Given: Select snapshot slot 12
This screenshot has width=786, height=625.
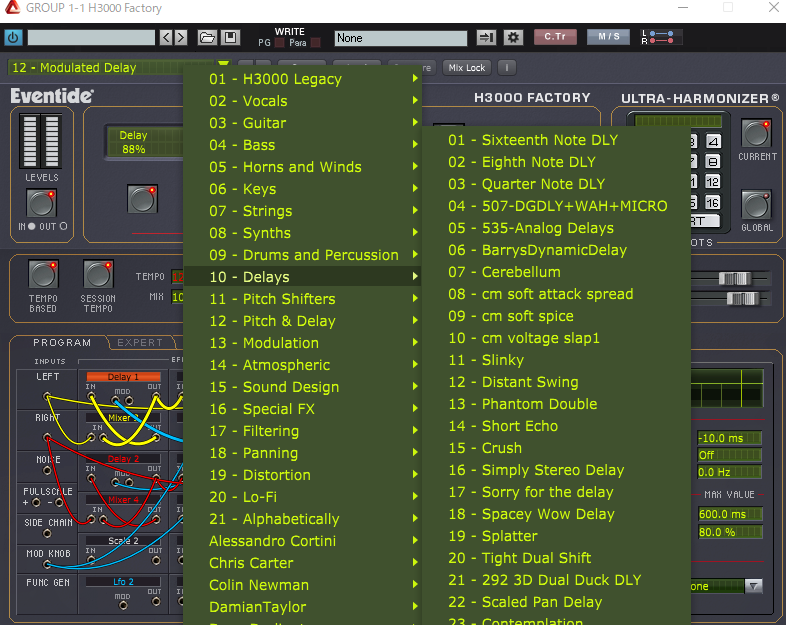Looking at the screenshot, I should (x=713, y=181).
